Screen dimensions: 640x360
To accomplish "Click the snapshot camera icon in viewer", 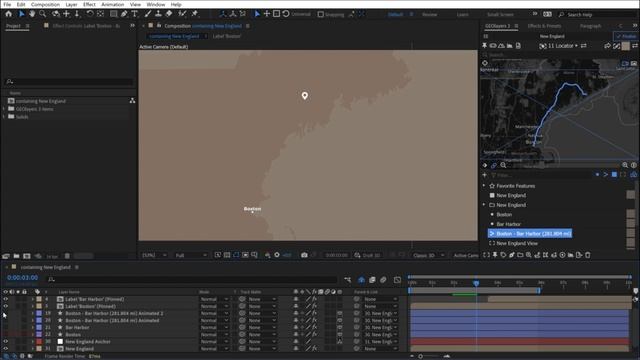I will [x=304, y=255].
